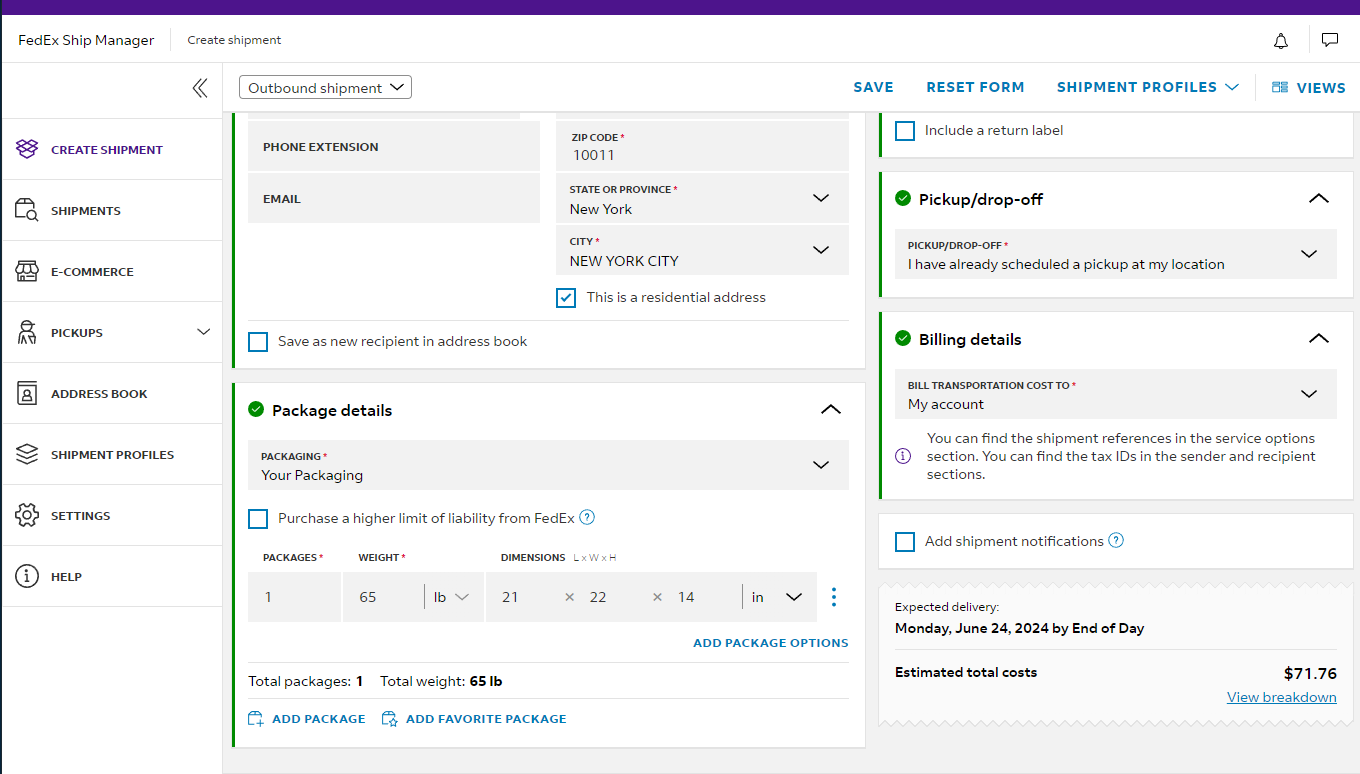Open help for shipment notifications

tap(1117, 541)
